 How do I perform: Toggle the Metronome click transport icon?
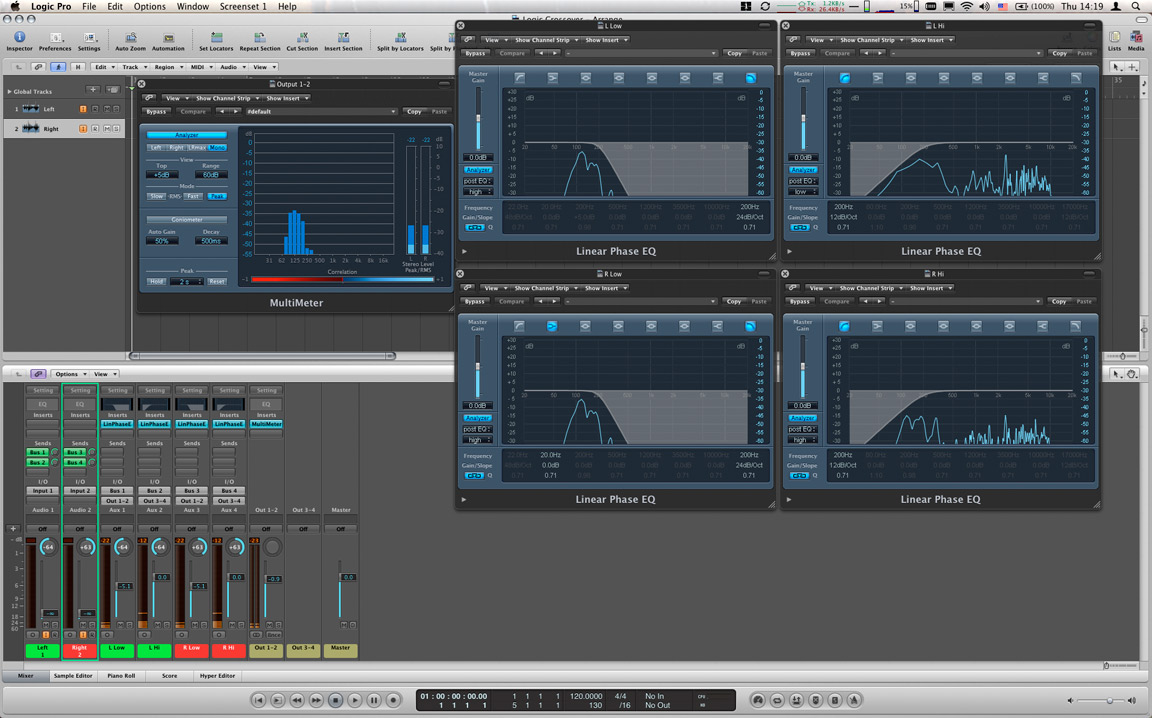[854, 700]
